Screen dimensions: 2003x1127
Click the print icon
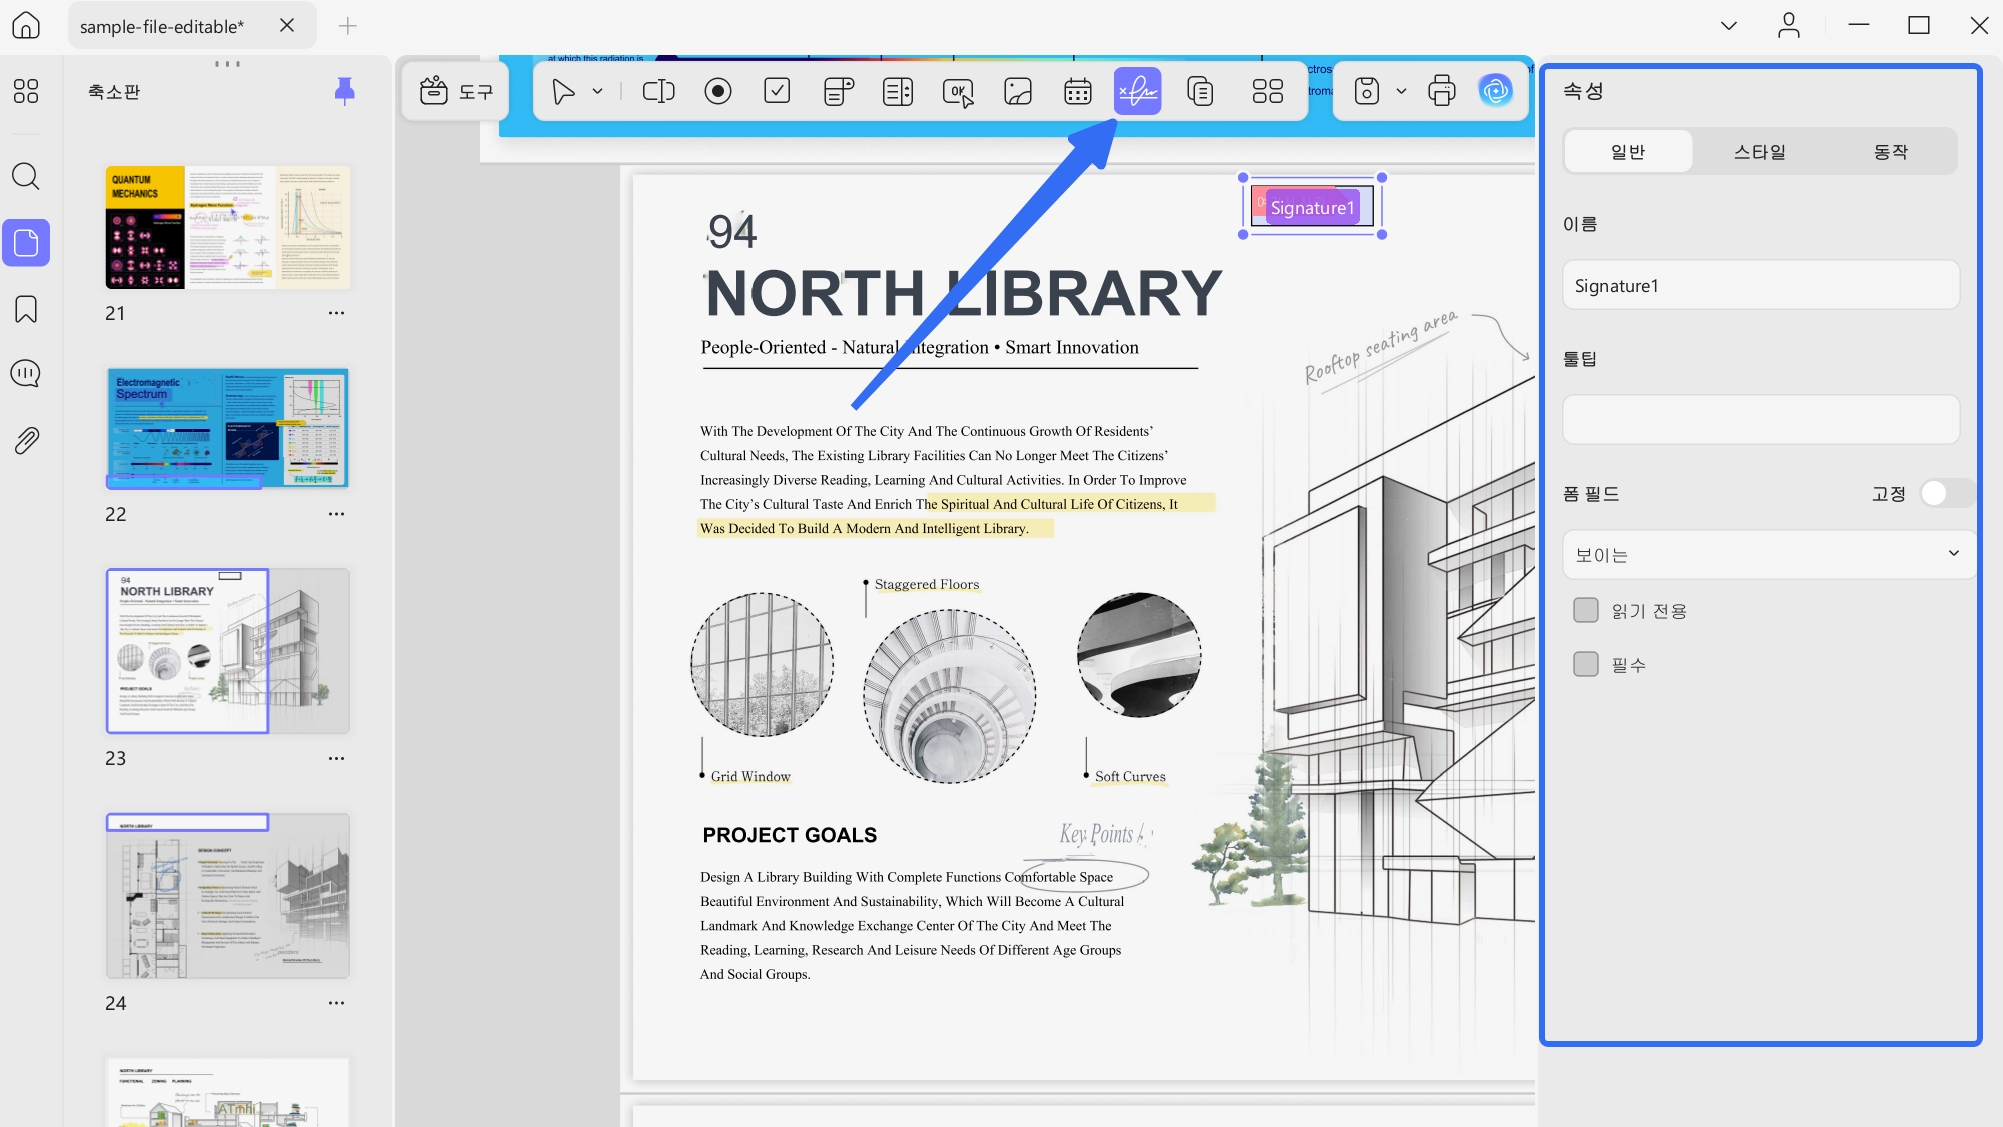click(x=1441, y=91)
